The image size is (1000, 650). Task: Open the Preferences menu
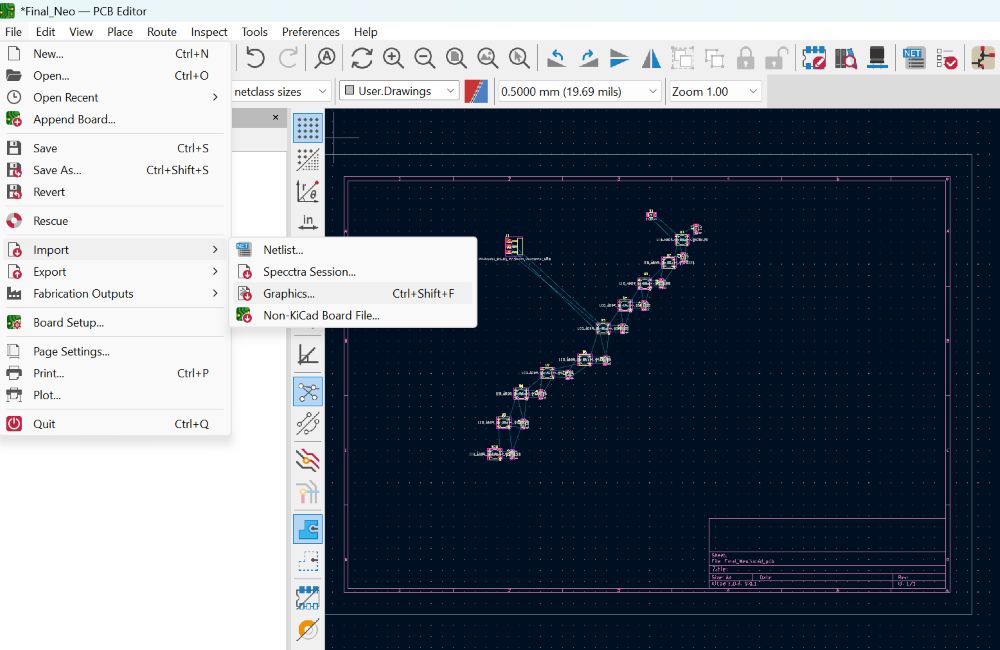311,32
